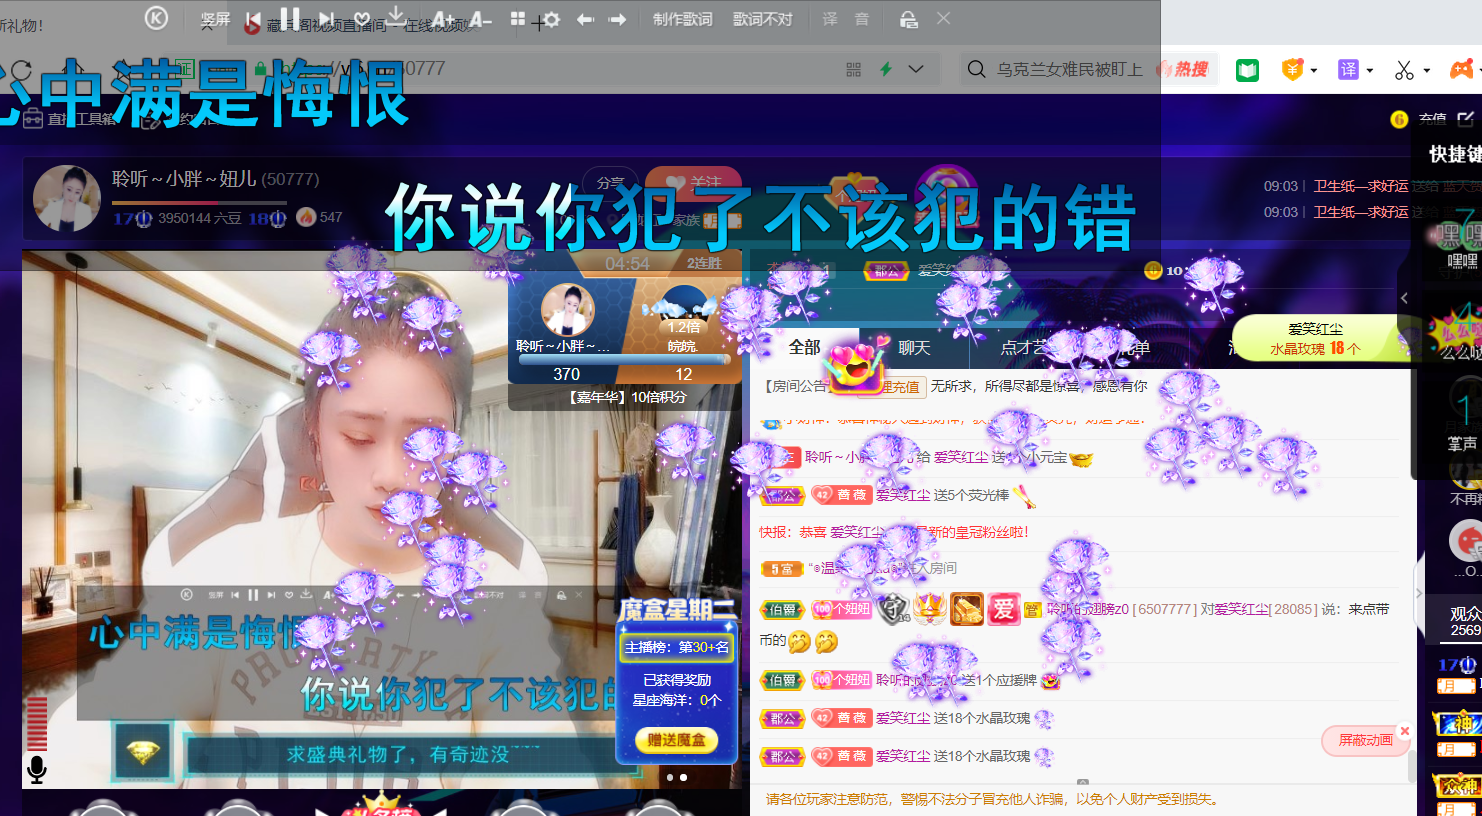
Task: Click 卫生纸—求好运 link in first 09:03 row
Action: (1360, 186)
